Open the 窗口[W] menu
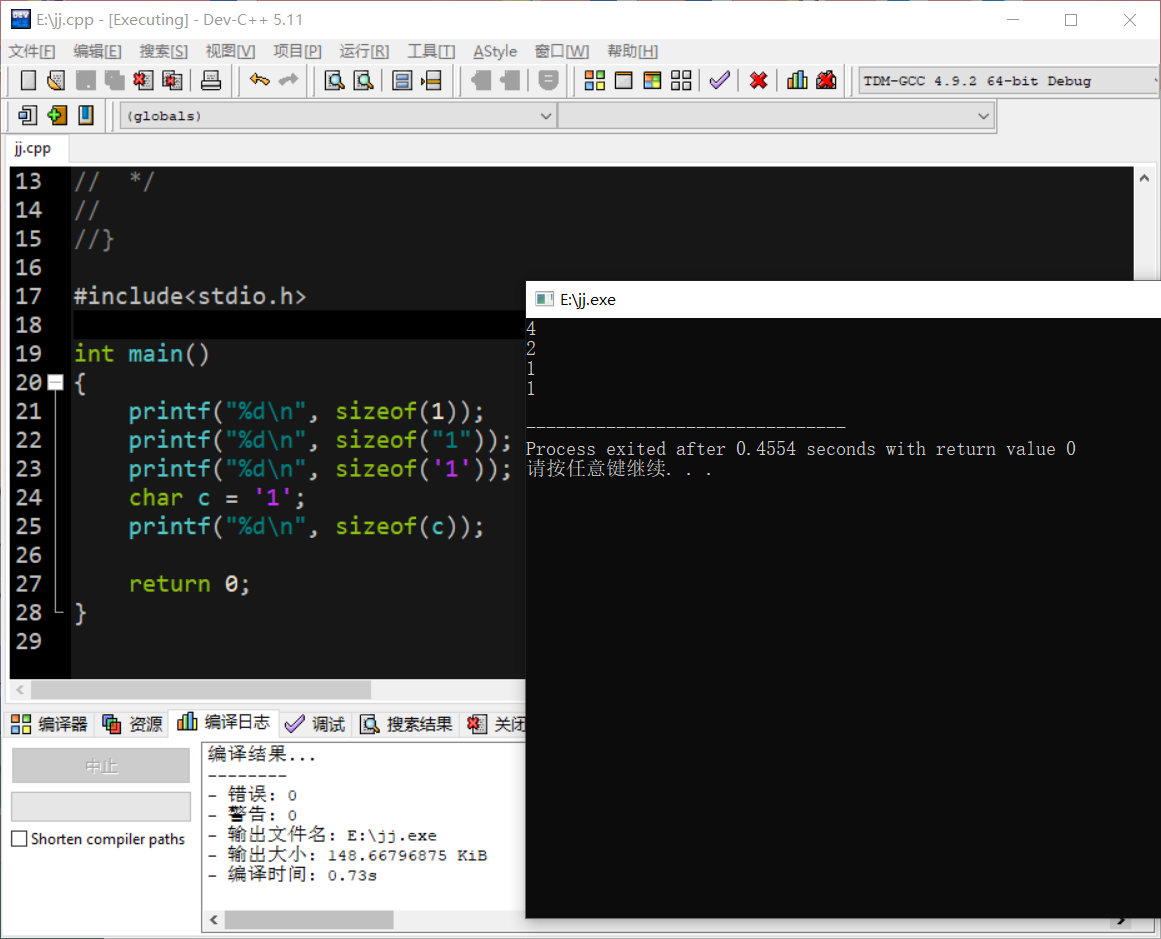Image resolution: width=1161 pixels, height=939 pixels. pyautogui.click(x=561, y=51)
